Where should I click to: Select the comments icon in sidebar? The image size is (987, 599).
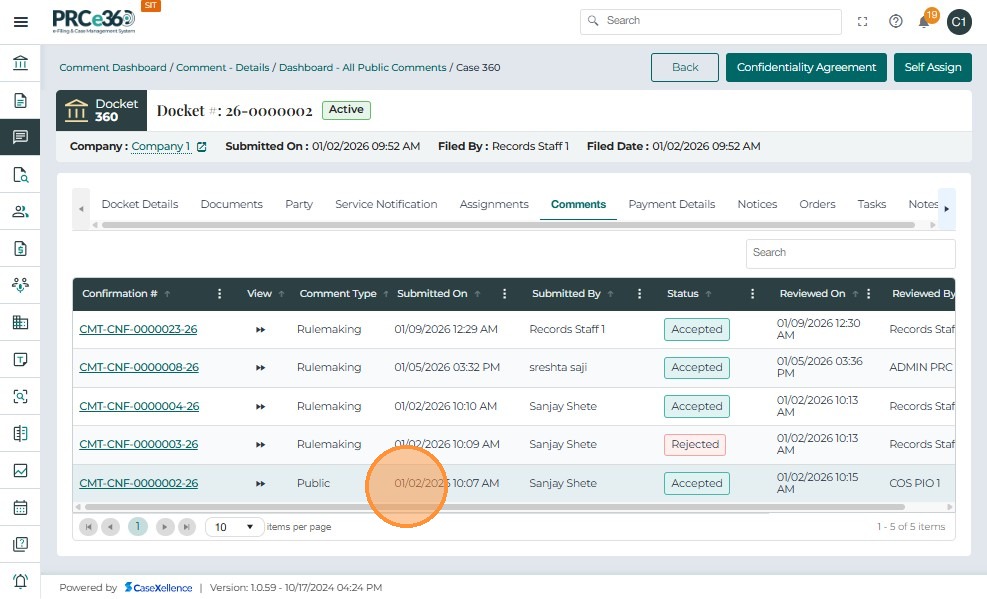point(20,137)
